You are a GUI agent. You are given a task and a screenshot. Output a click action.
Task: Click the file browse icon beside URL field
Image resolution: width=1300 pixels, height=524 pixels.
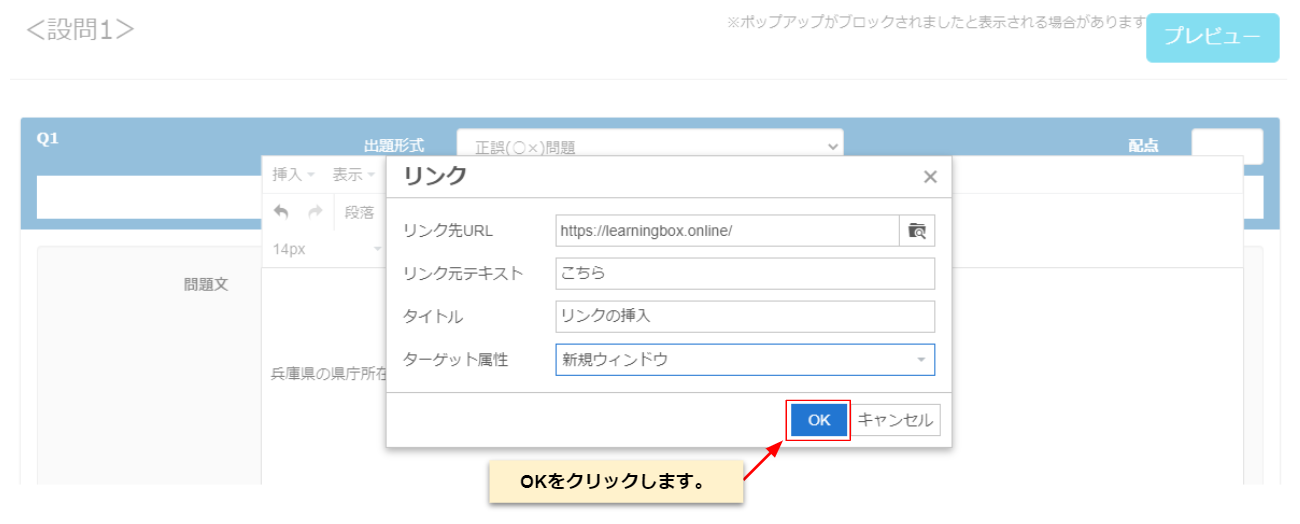[917, 230]
